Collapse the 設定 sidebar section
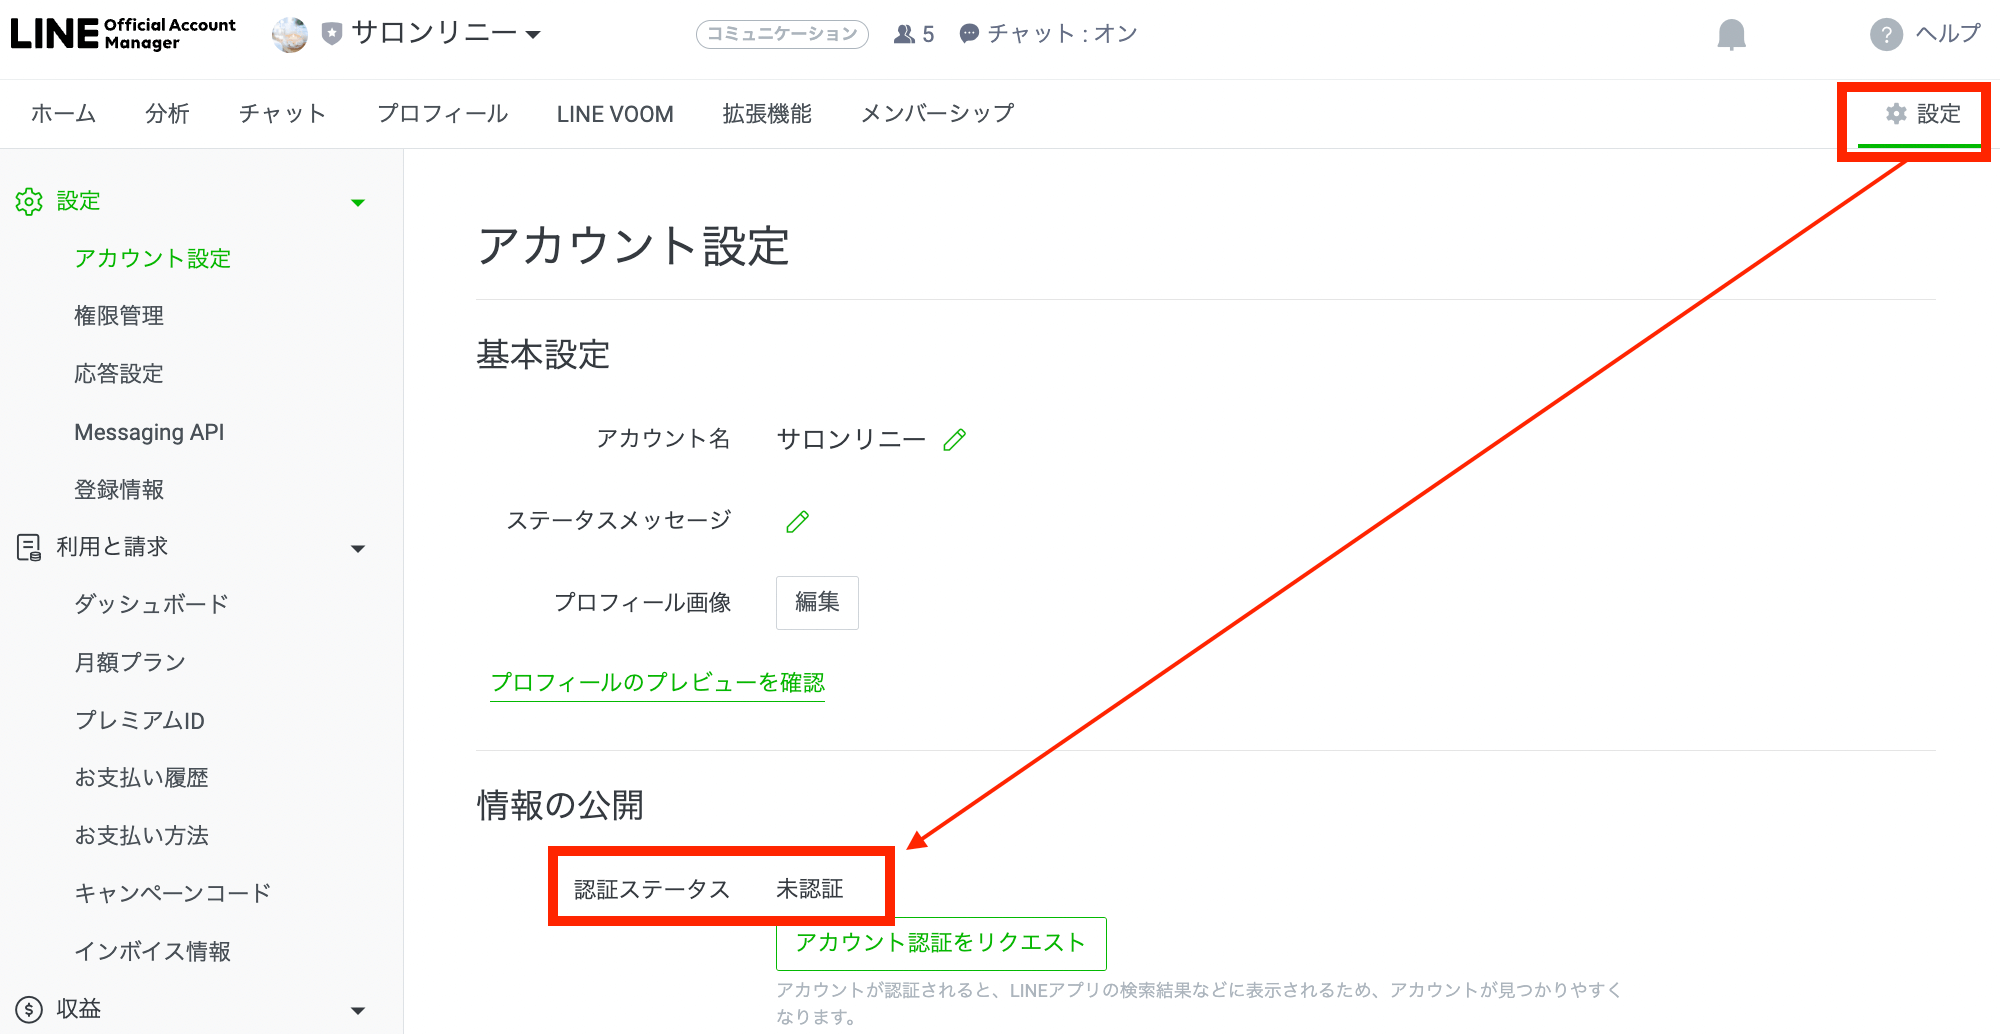The height and width of the screenshot is (1034, 2000). click(358, 203)
